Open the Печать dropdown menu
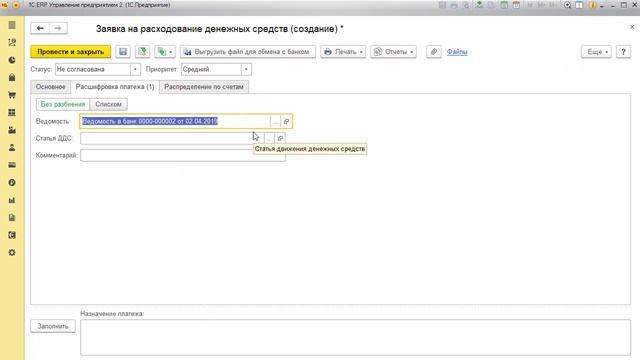This screenshot has width=640, height=360. (343, 52)
